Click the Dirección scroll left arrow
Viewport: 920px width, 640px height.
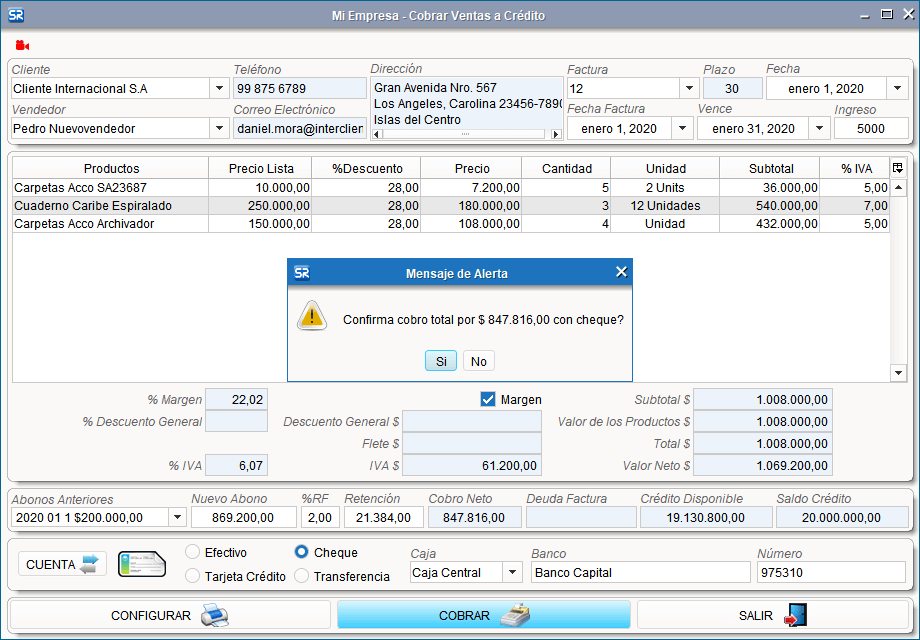coord(377,134)
